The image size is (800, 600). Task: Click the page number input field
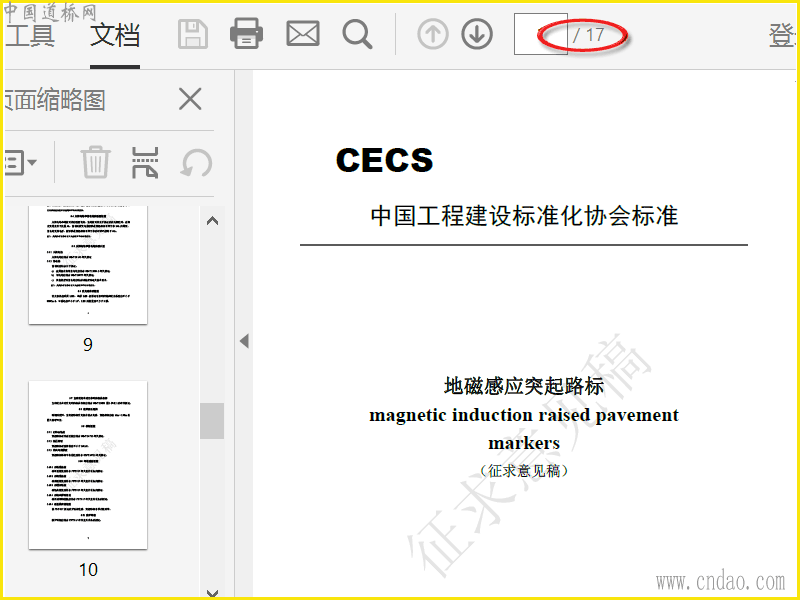click(x=541, y=34)
